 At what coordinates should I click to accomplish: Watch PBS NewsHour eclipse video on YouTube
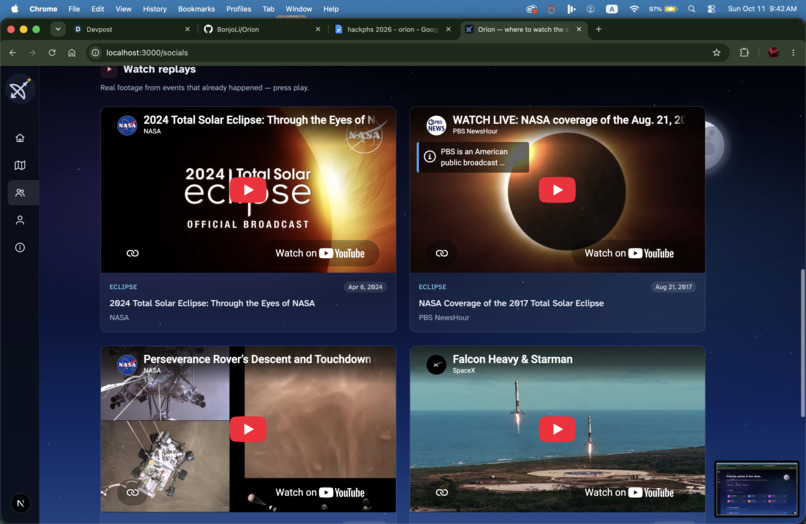click(629, 253)
